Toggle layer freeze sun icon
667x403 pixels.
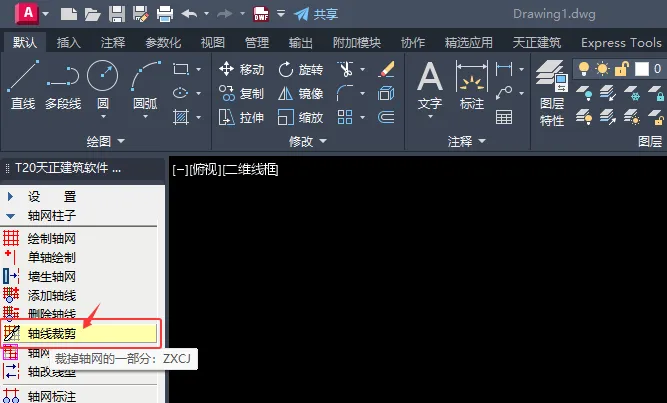(x=603, y=69)
